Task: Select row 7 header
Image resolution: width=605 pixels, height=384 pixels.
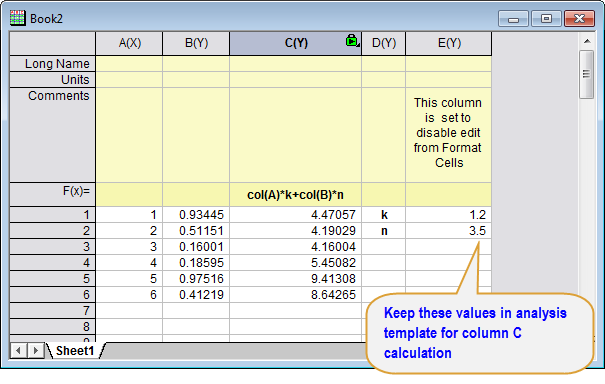Action: click(52, 311)
